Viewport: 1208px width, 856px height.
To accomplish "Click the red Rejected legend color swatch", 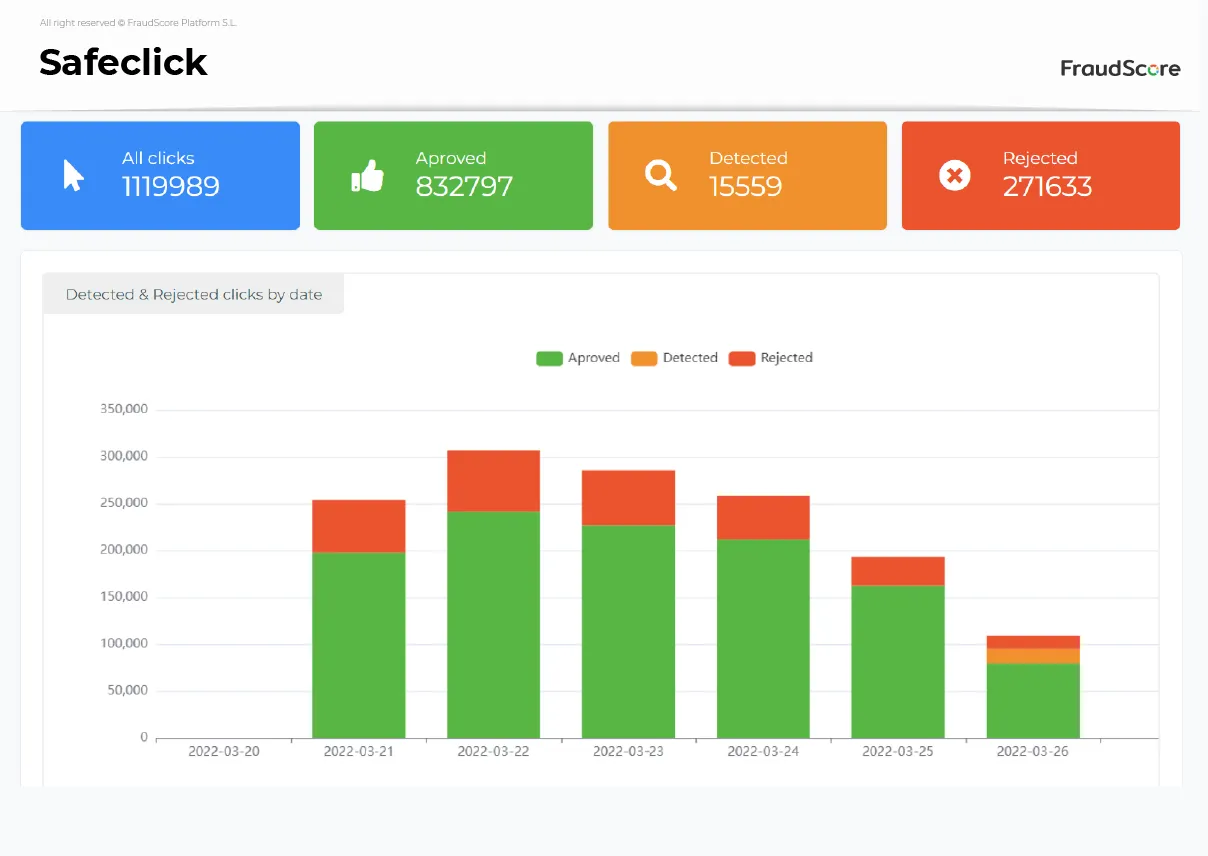I will click(x=741, y=358).
